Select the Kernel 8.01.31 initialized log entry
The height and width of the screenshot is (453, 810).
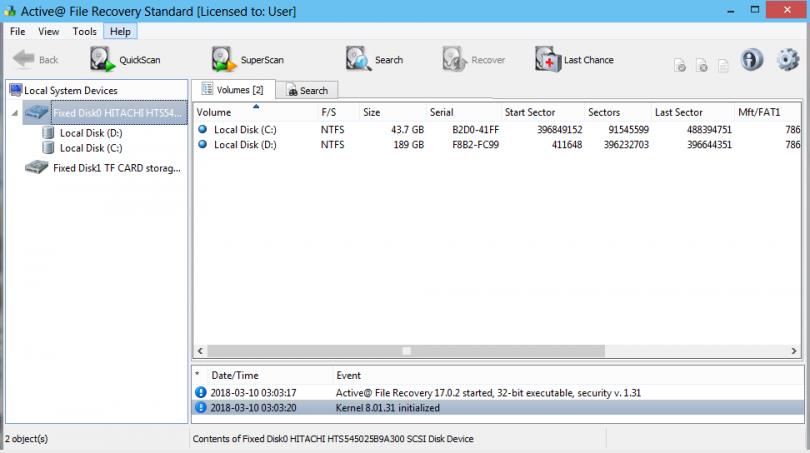coord(389,408)
